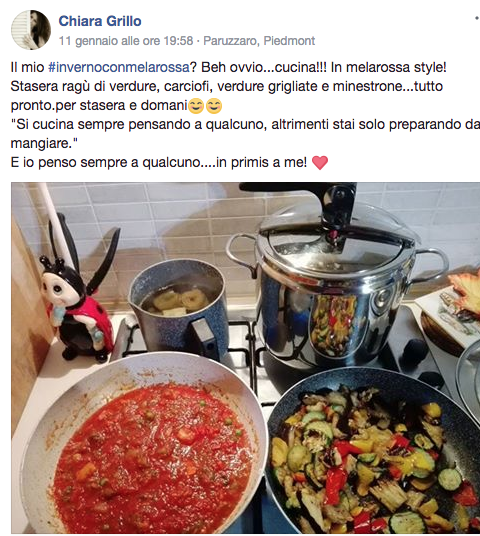
Task: Open the Paruzzaro, Piedmont location link
Action: pyautogui.click(x=259, y=41)
